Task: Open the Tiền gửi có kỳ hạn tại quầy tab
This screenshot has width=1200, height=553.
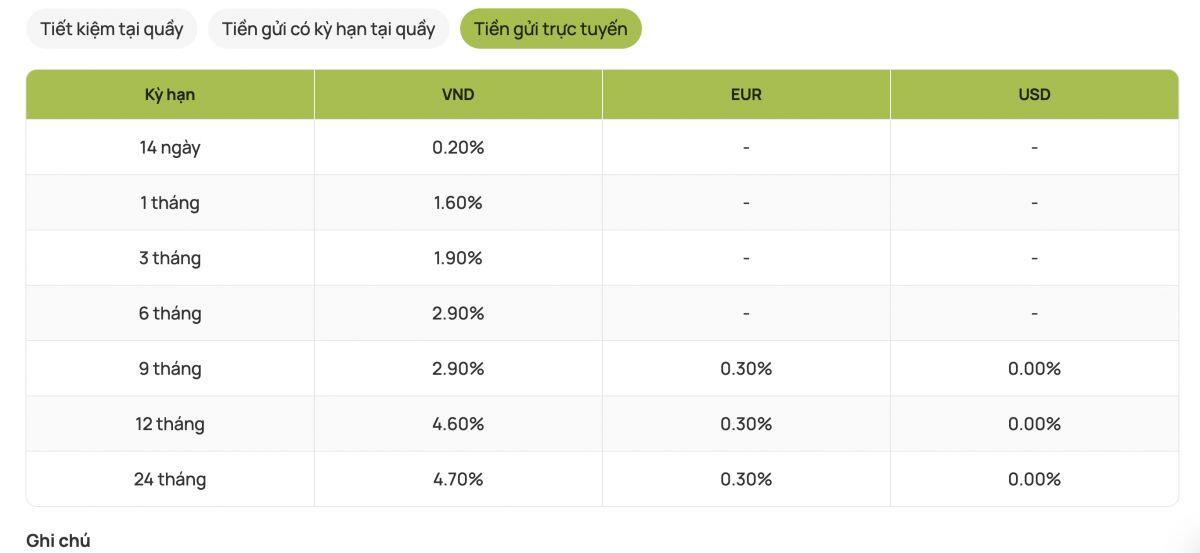Action: click(328, 28)
